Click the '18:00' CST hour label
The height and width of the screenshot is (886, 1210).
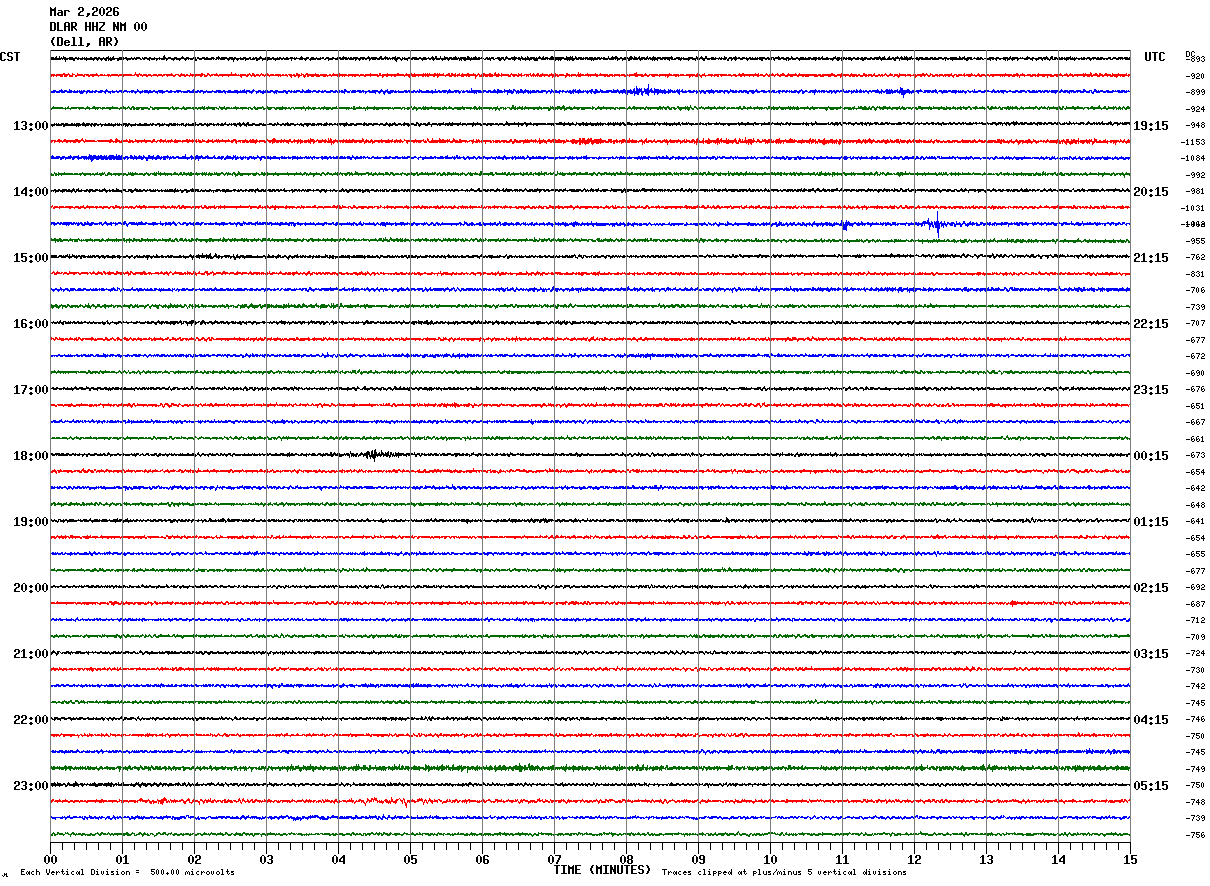pyautogui.click(x=30, y=456)
